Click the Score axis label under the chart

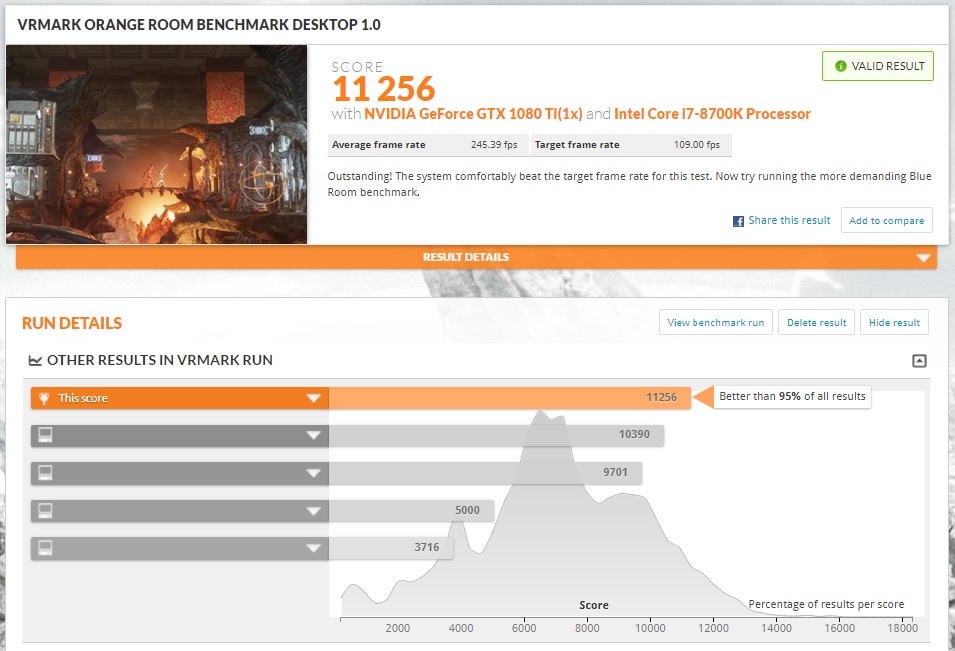pyautogui.click(x=594, y=605)
